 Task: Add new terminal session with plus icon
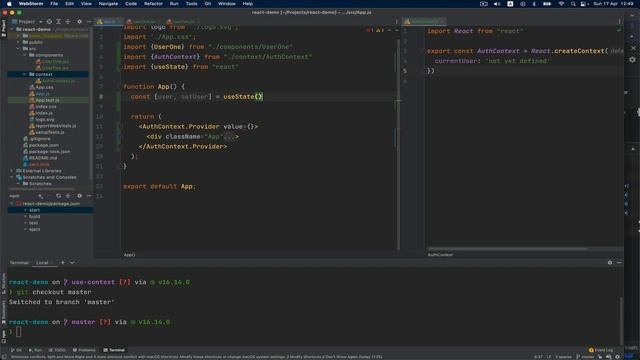(62, 262)
